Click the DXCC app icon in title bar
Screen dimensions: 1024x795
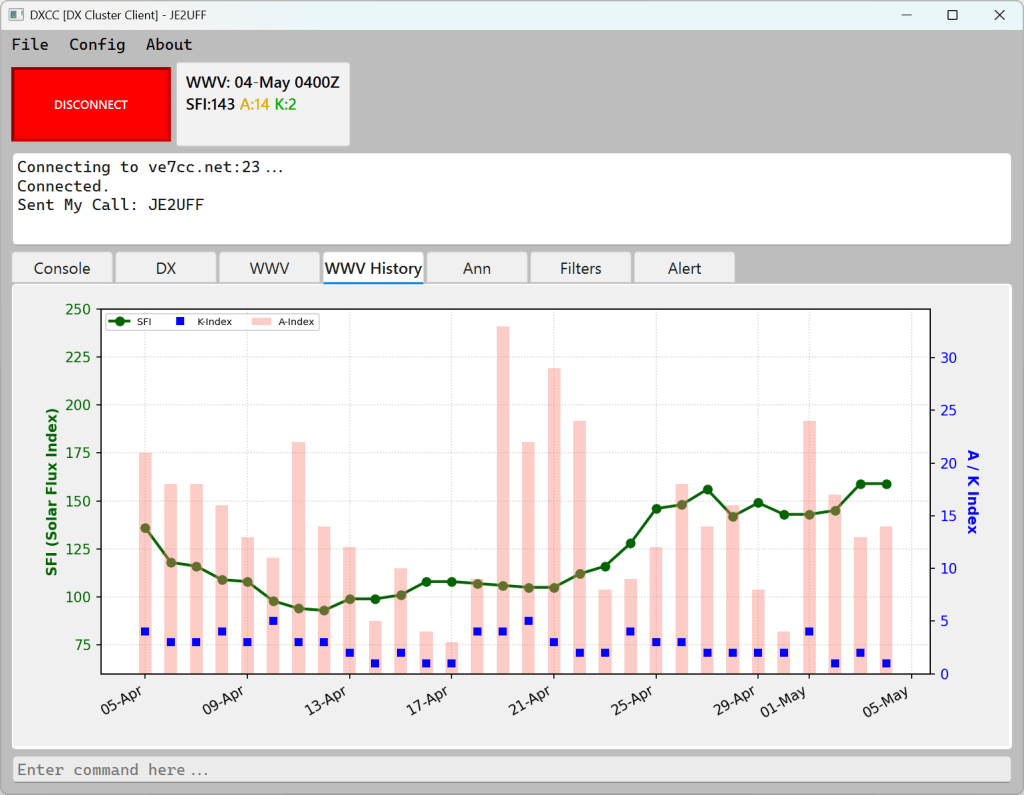pyautogui.click(x=16, y=14)
